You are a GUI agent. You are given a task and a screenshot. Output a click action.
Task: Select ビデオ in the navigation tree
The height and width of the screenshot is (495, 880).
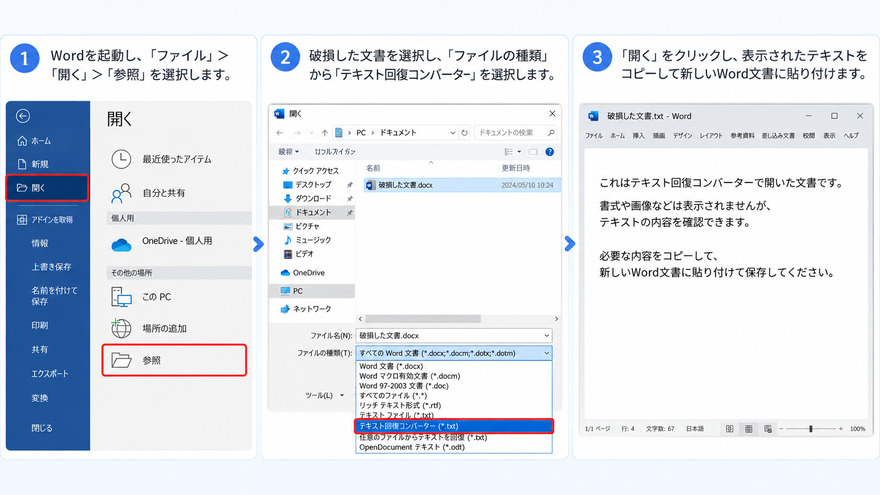299,254
